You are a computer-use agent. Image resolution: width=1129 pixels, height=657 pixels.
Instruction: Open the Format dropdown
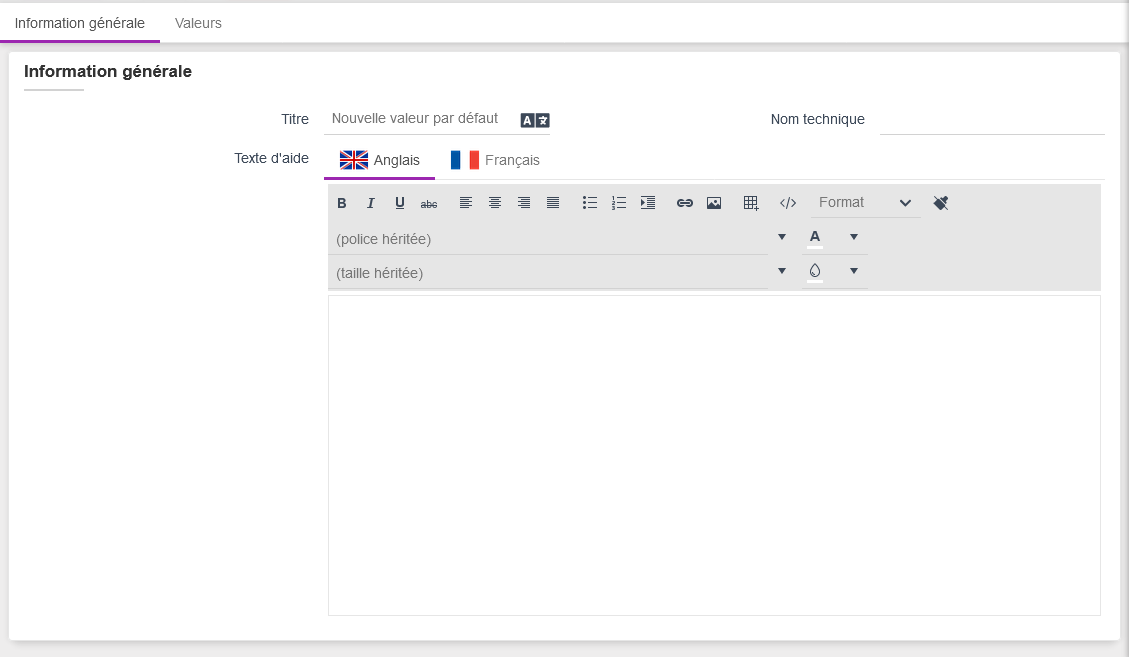(x=865, y=203)
